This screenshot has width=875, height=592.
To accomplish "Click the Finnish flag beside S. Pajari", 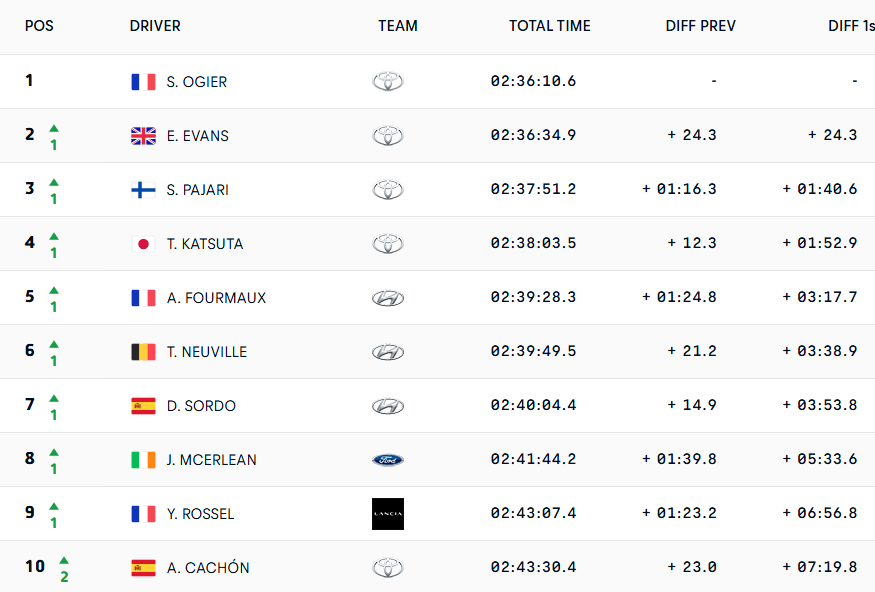I will pyautogui.click(x=143, y=190).
